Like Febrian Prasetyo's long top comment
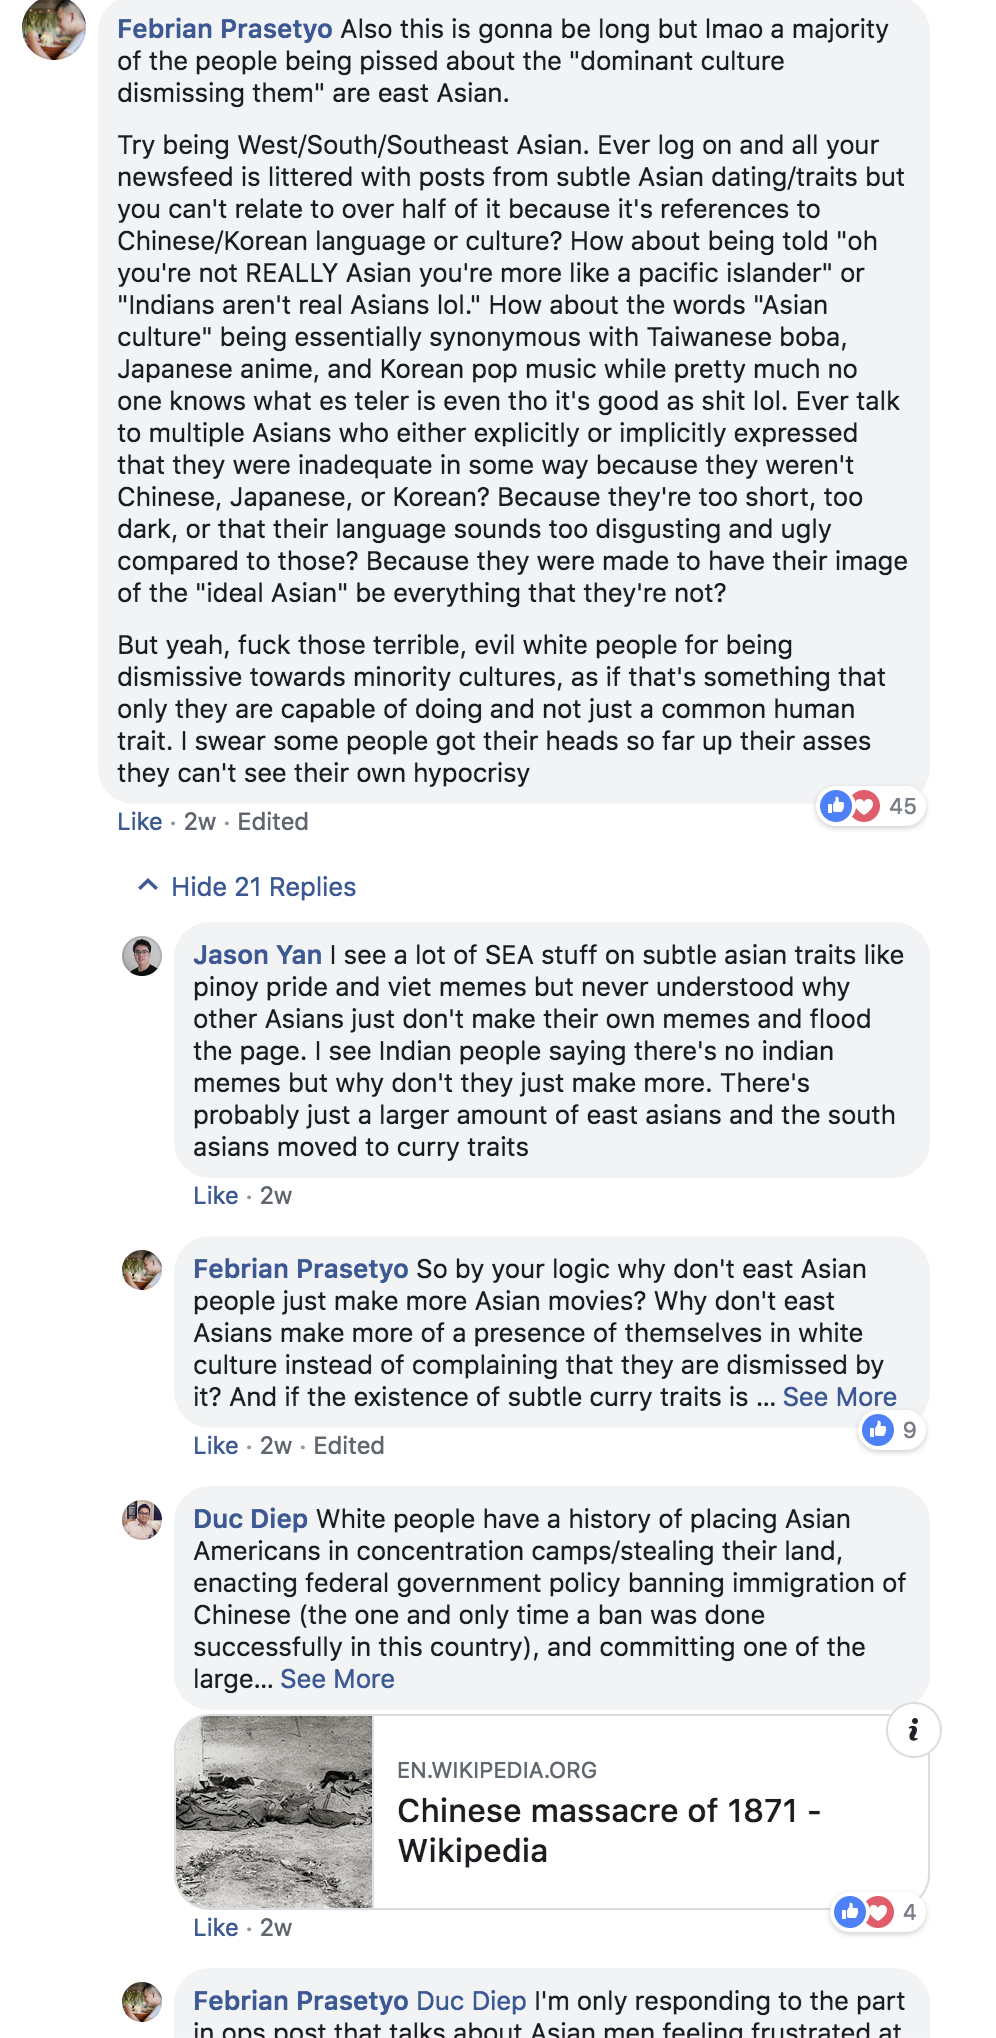This screenshot has height=2038, width=996. point(139,822)
